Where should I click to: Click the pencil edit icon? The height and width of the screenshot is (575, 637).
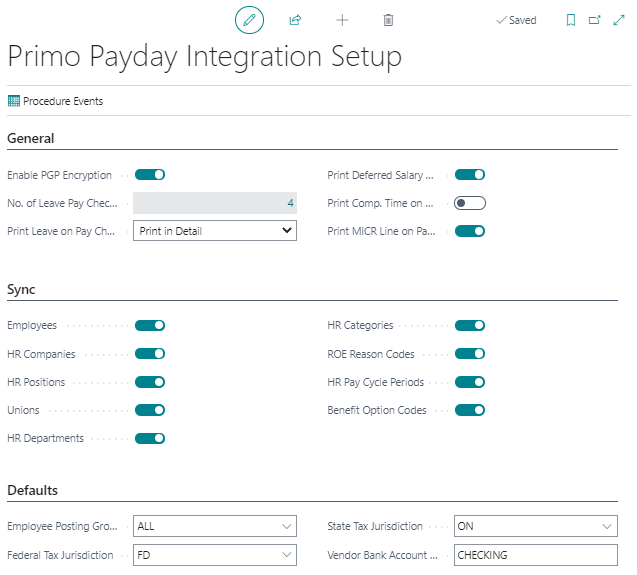coord(249,20)
